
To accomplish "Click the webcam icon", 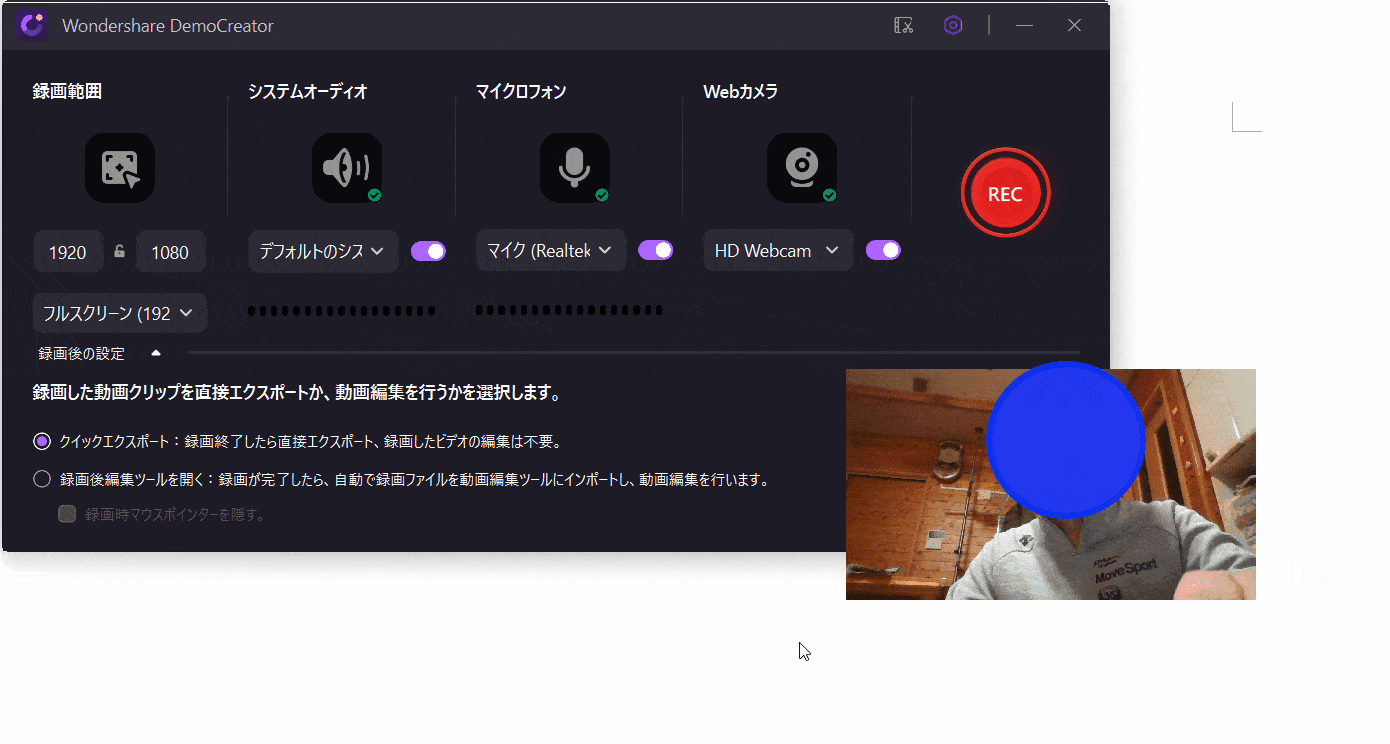I will (801, 168).
